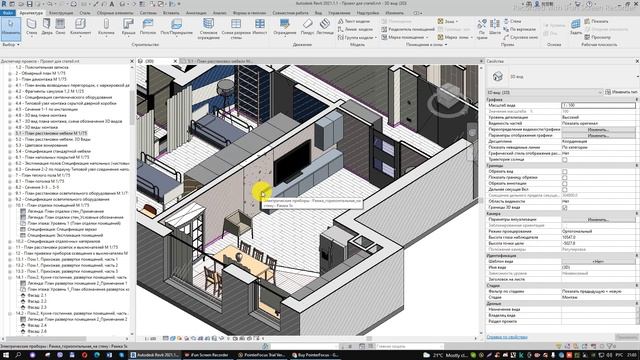Switch to the Вставить ribbon tab
This screenshot has width=640, height=360.
click(171, 13)
